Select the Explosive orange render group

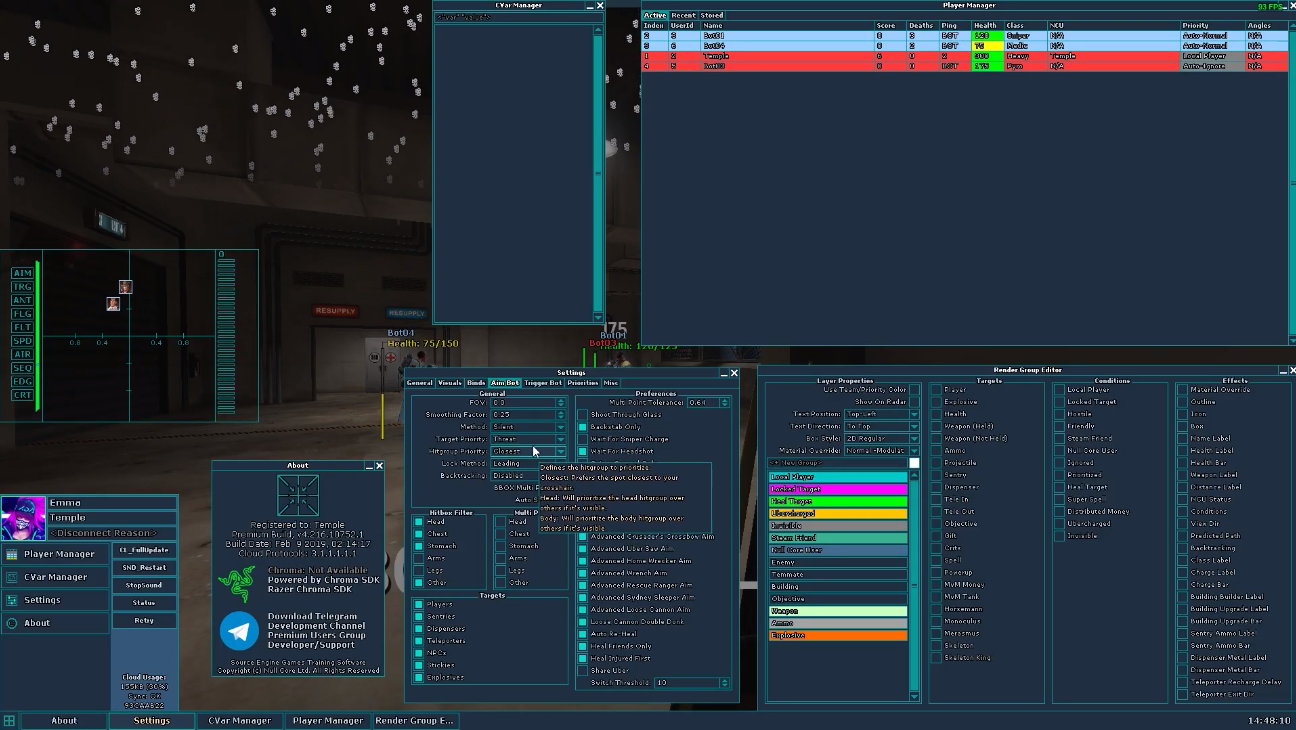click(838, 635)
